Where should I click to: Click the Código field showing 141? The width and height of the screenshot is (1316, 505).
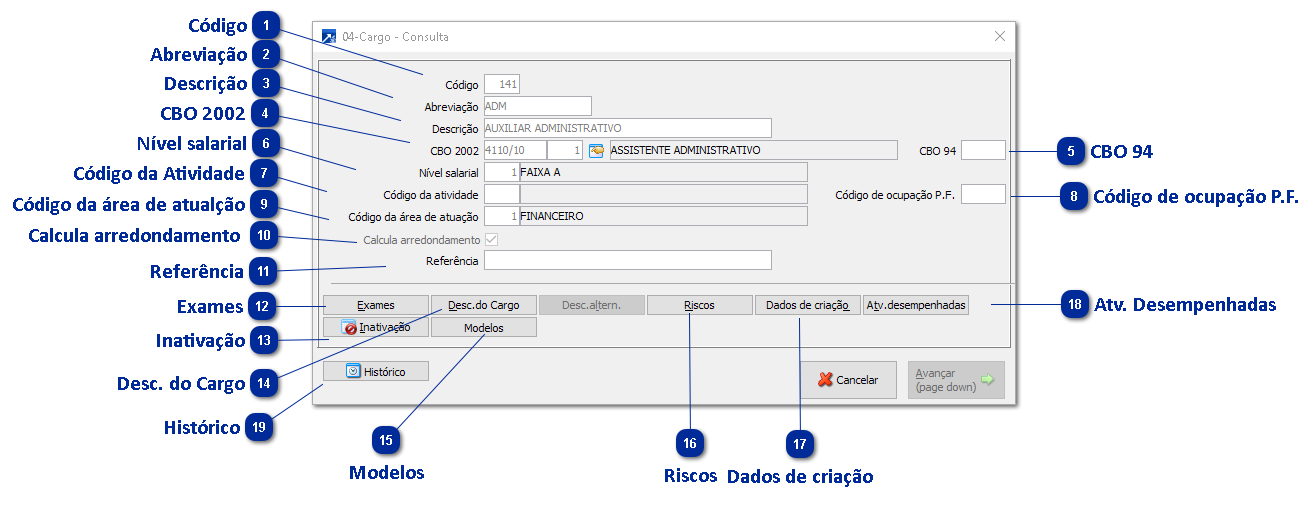click(502, 85)
